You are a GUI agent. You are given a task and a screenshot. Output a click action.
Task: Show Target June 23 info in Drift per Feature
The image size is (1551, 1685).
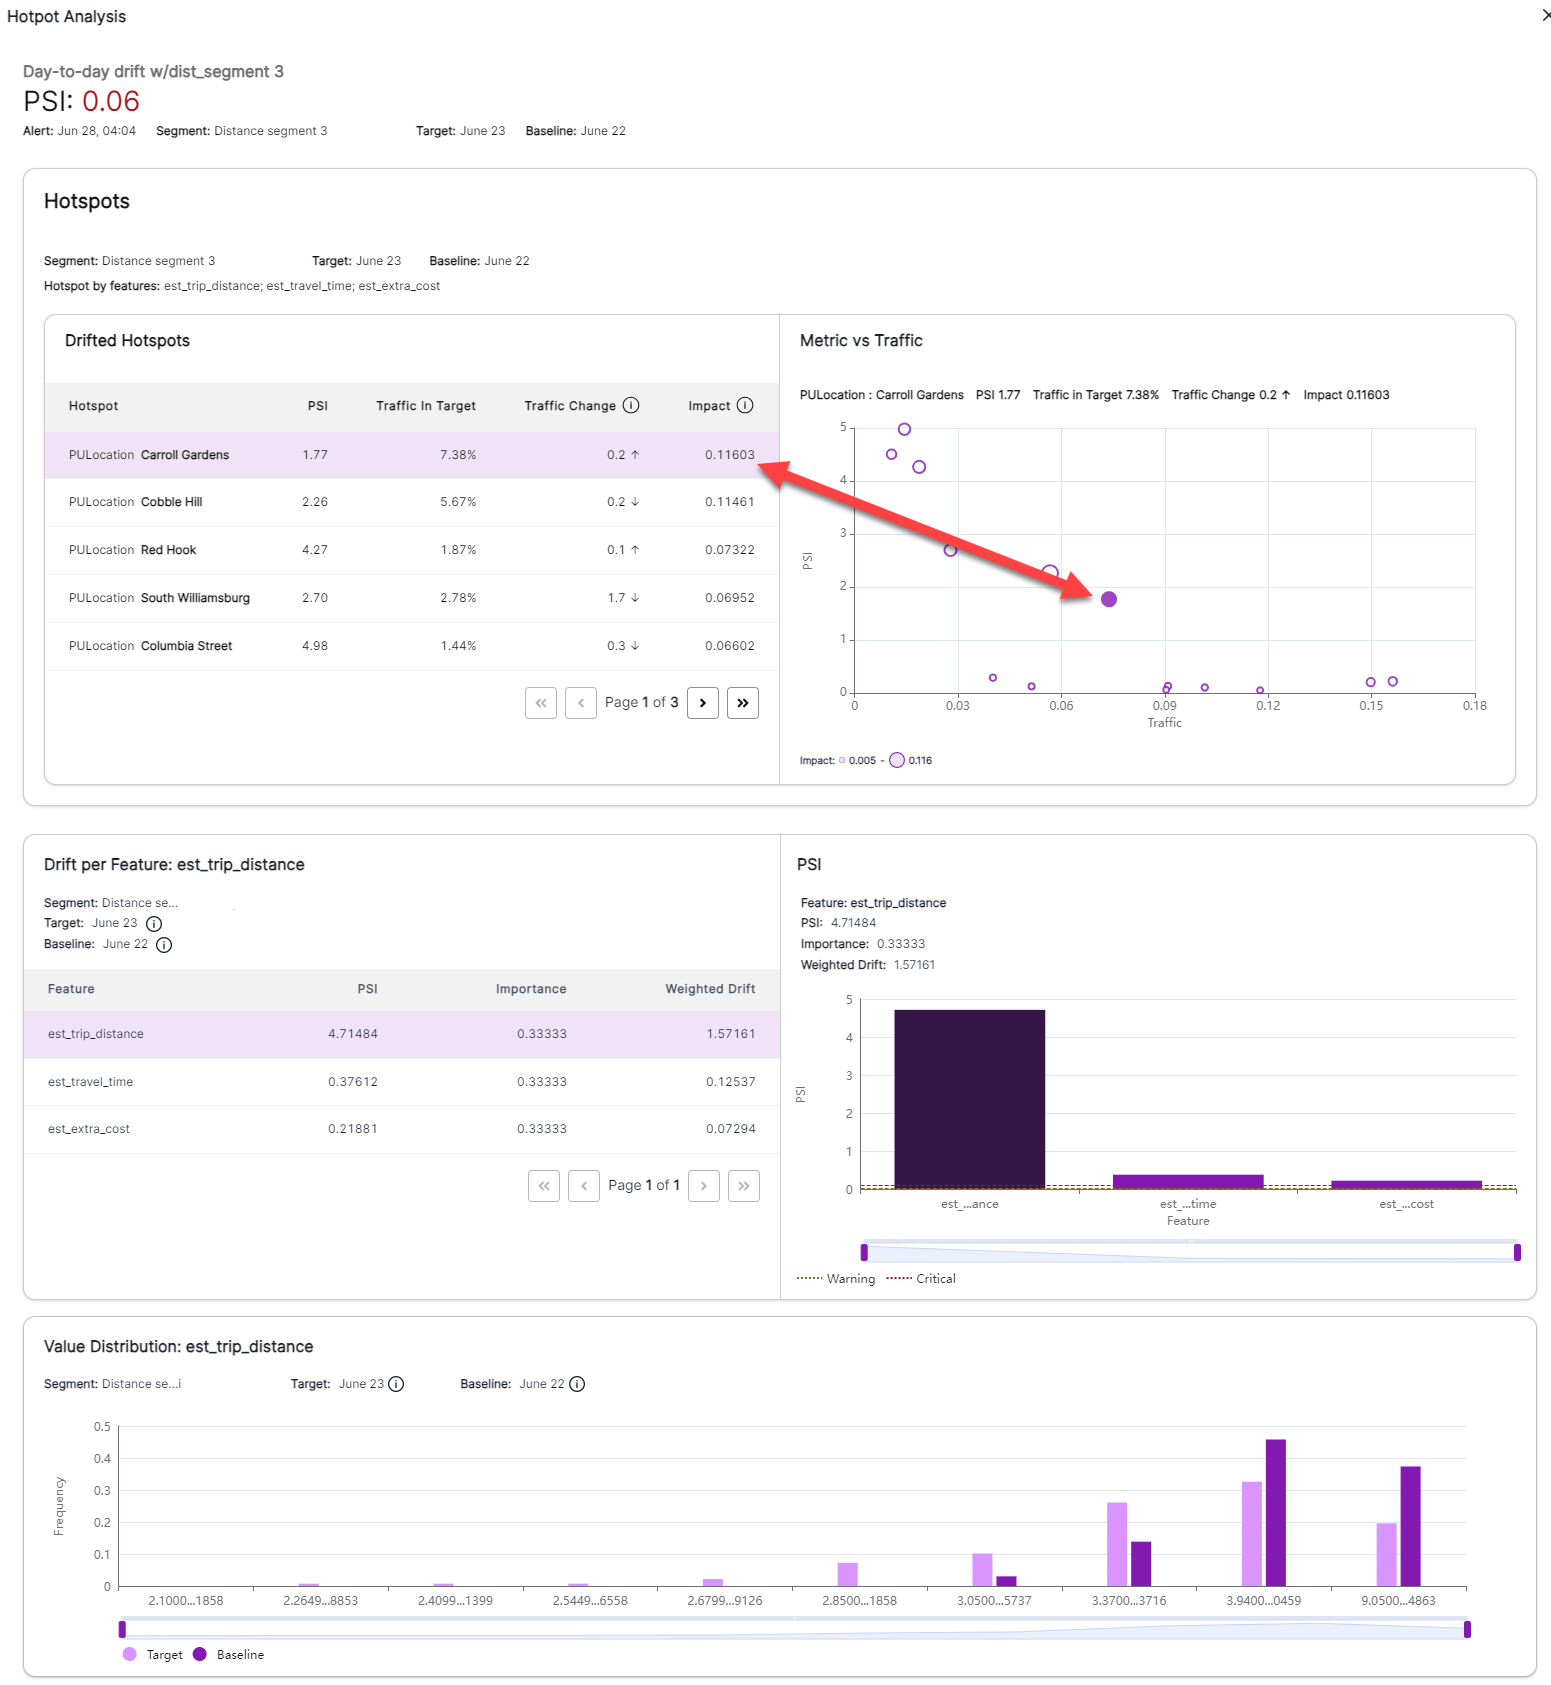154,924
